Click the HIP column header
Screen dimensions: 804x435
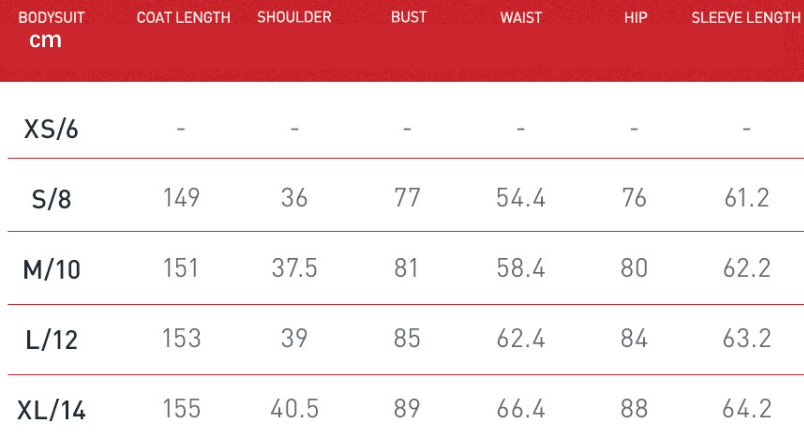(x=635, y=18)
